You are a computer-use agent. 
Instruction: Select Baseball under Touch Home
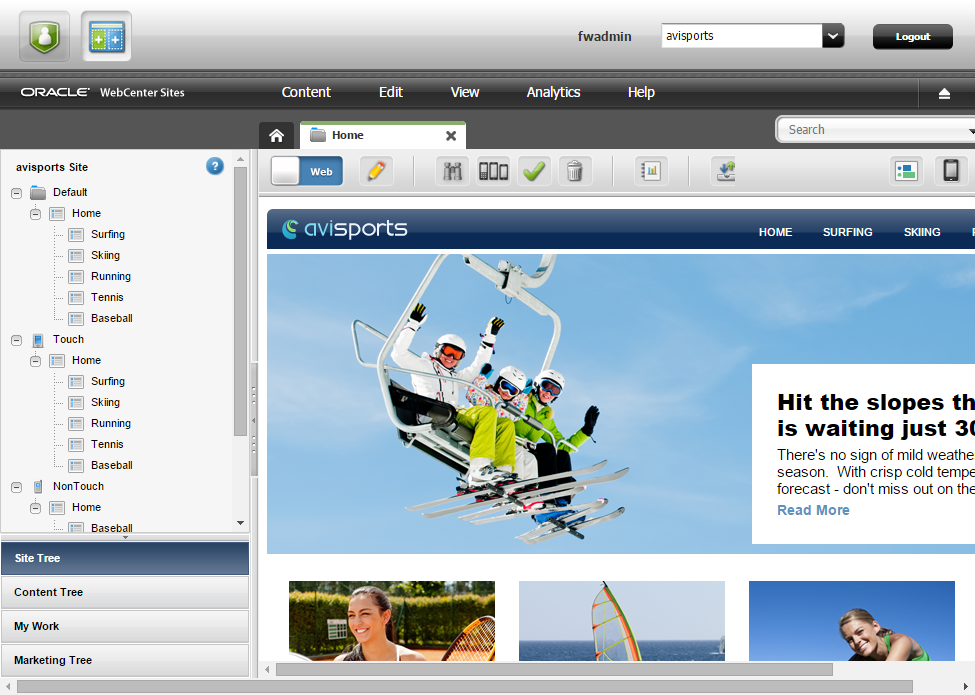(111, 466)
